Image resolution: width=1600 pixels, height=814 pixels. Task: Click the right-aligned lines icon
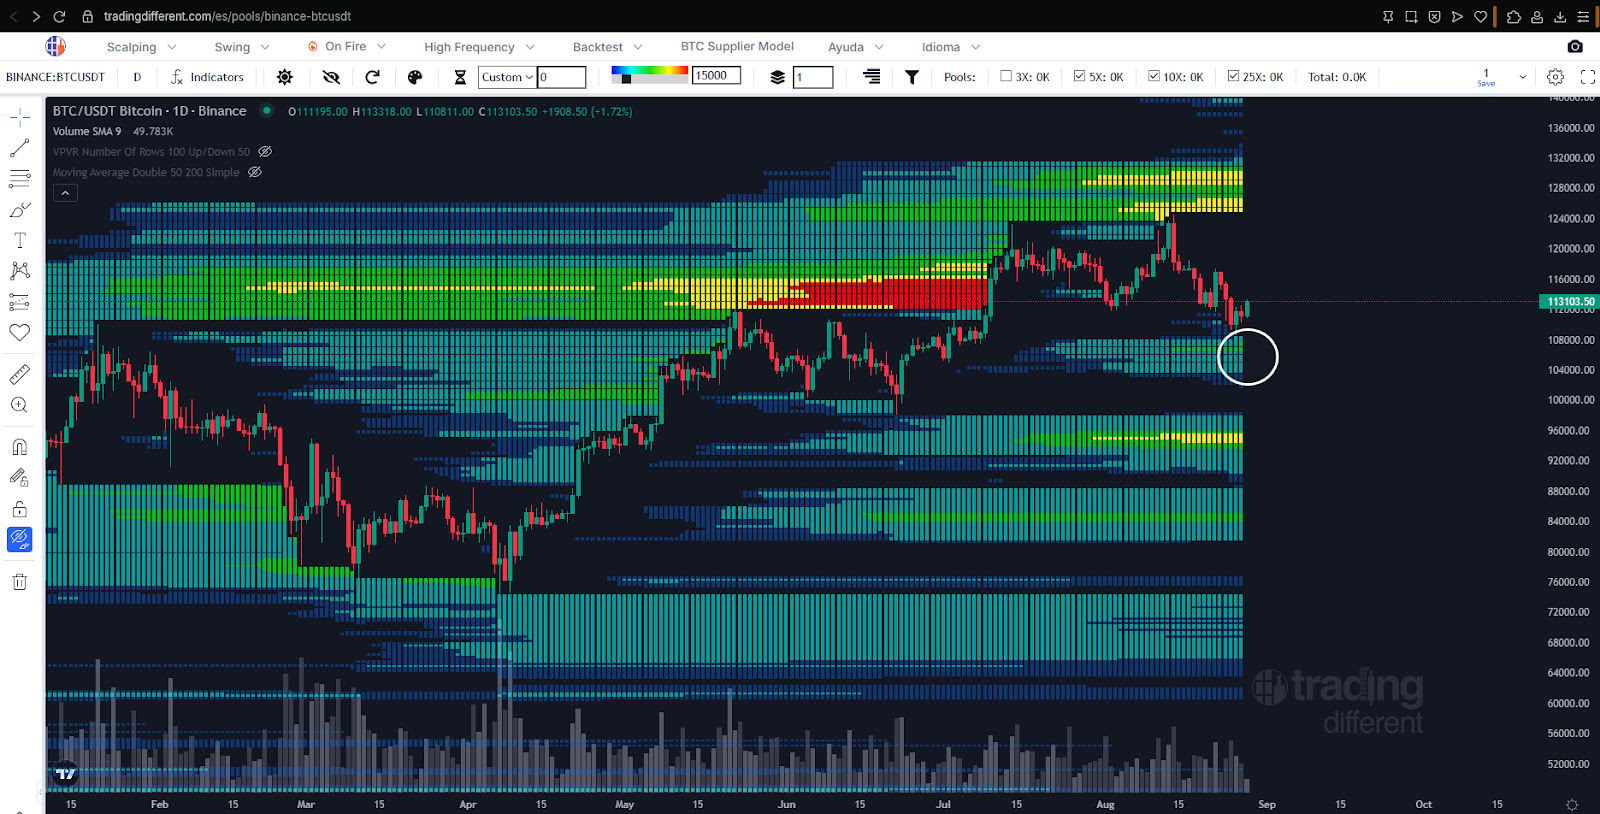[x=872, y=77]
